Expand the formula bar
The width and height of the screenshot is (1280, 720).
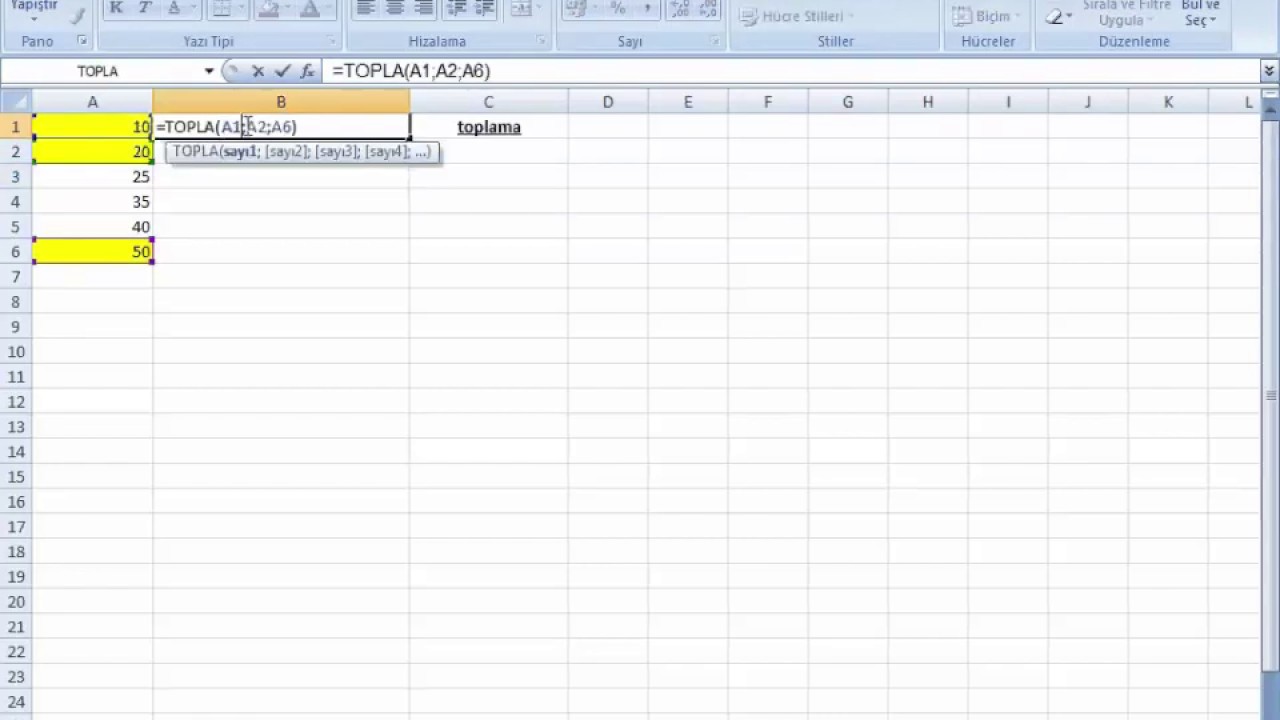pyautogui.click(x=1269, y=71)
